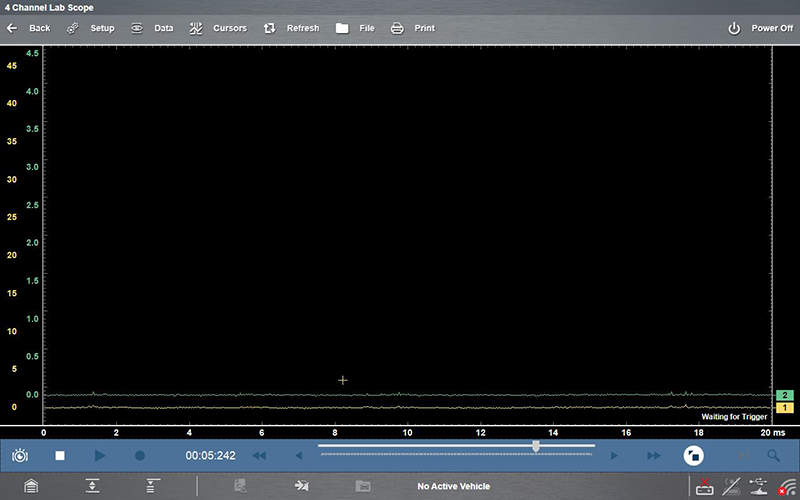Viewport: 800px width, 500px height.
Task: Click the yellow 25 axis value
Action: [x=11, y=217]
